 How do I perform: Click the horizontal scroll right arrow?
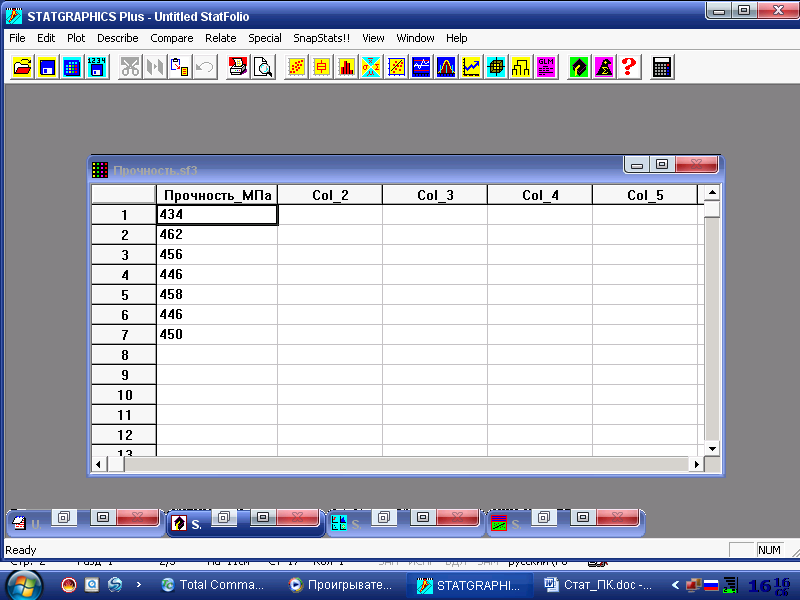pos(696,464)
